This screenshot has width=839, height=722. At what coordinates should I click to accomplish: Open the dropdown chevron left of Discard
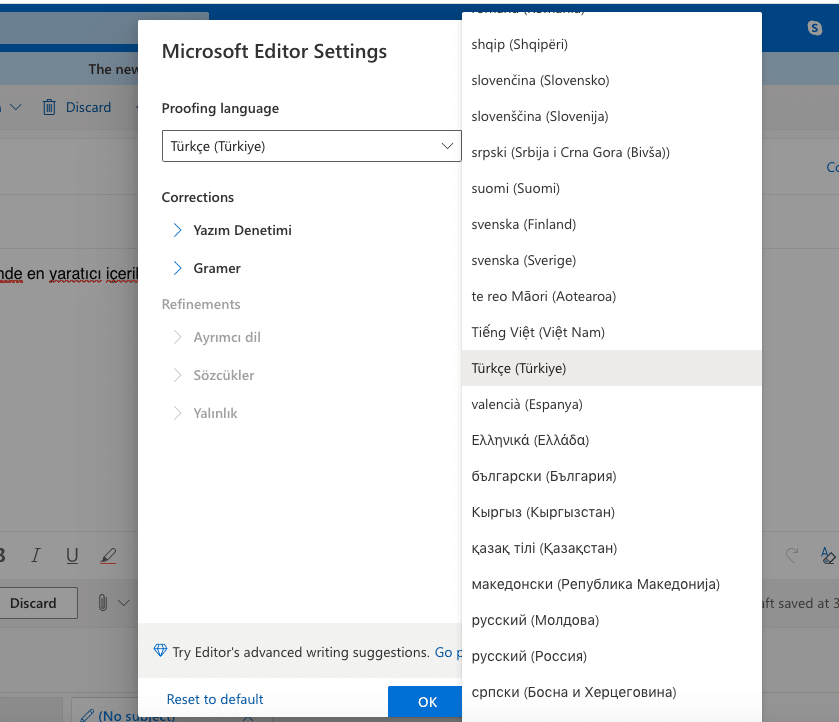tap(16, 107)
